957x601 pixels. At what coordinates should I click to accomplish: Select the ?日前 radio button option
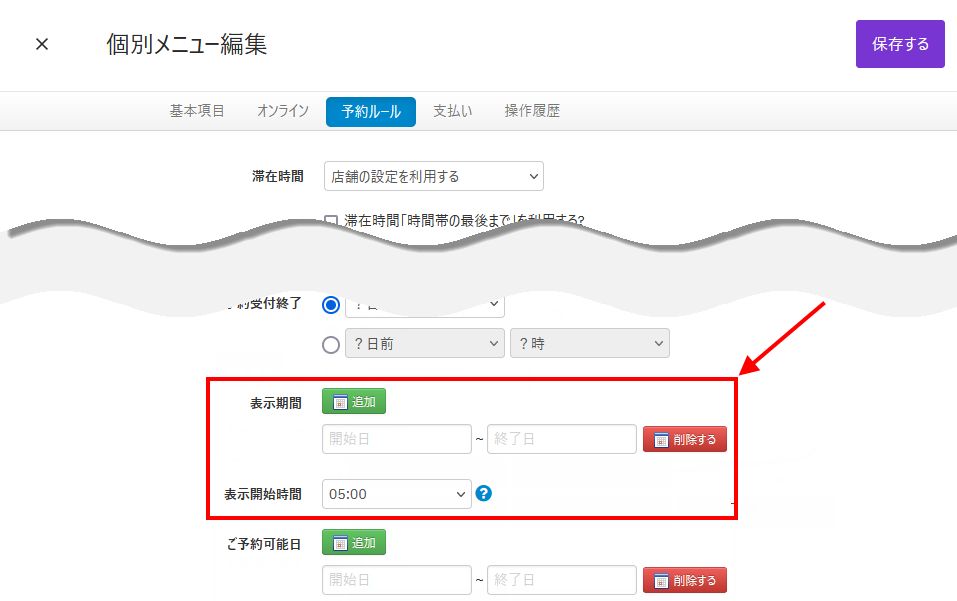pos(332,344)
